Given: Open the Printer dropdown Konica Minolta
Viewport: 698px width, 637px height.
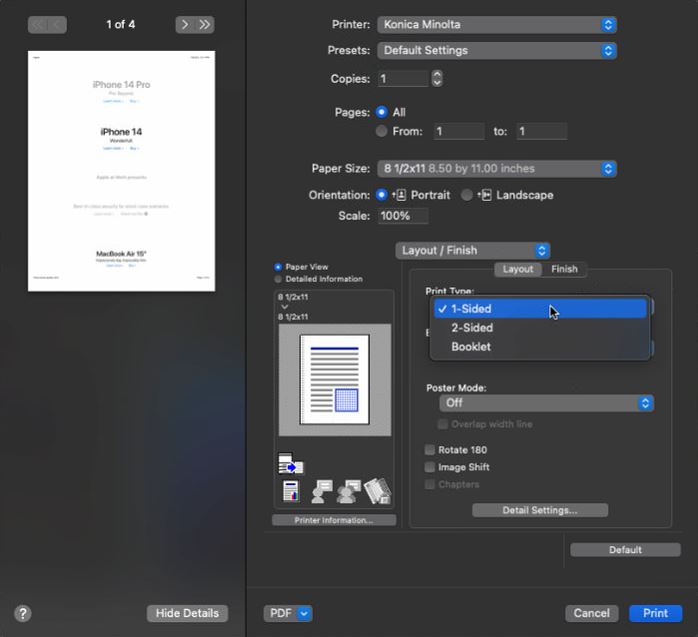Looking at the screenshot, I should [x=497, y=24].
